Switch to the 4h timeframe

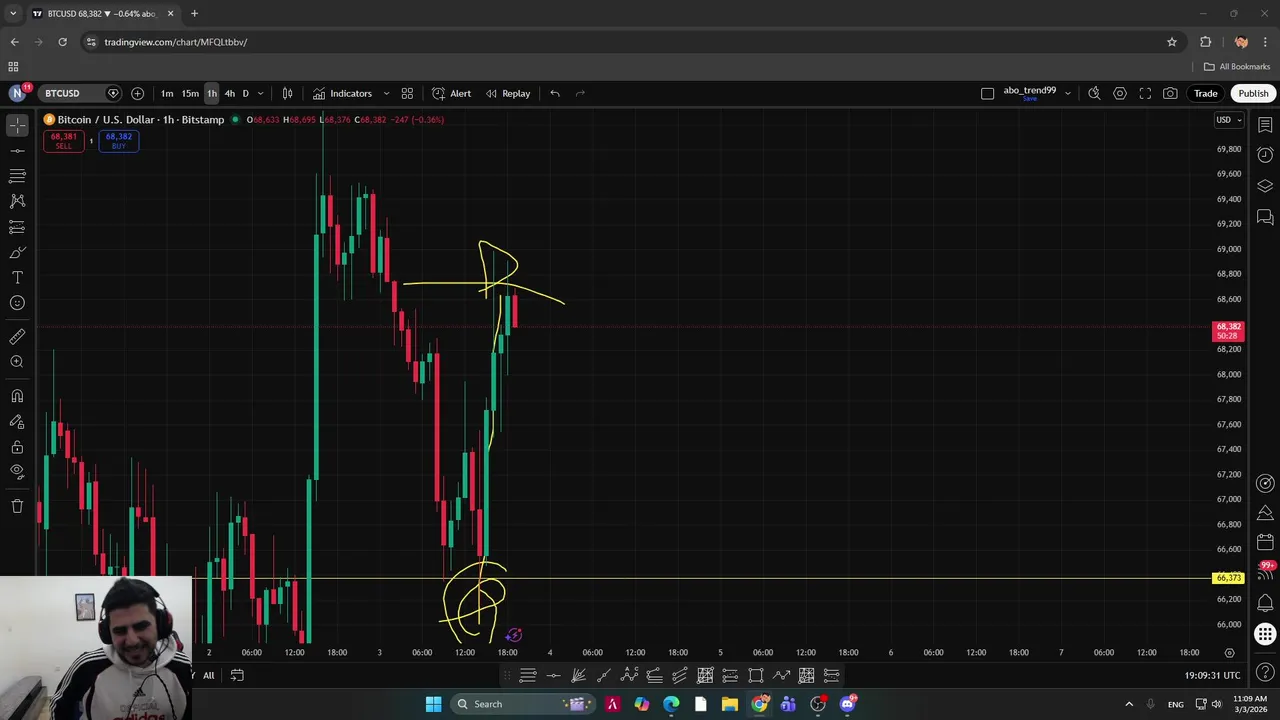230,93
